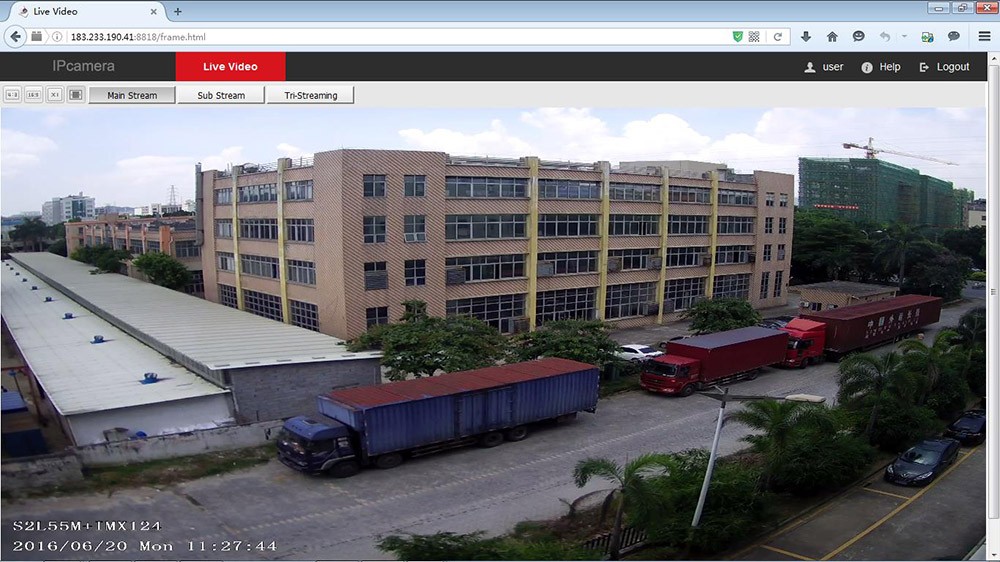The width and height of the screenshot is (1000, 562).
Task: Go to the browser home page
Action: pos(832,37)
